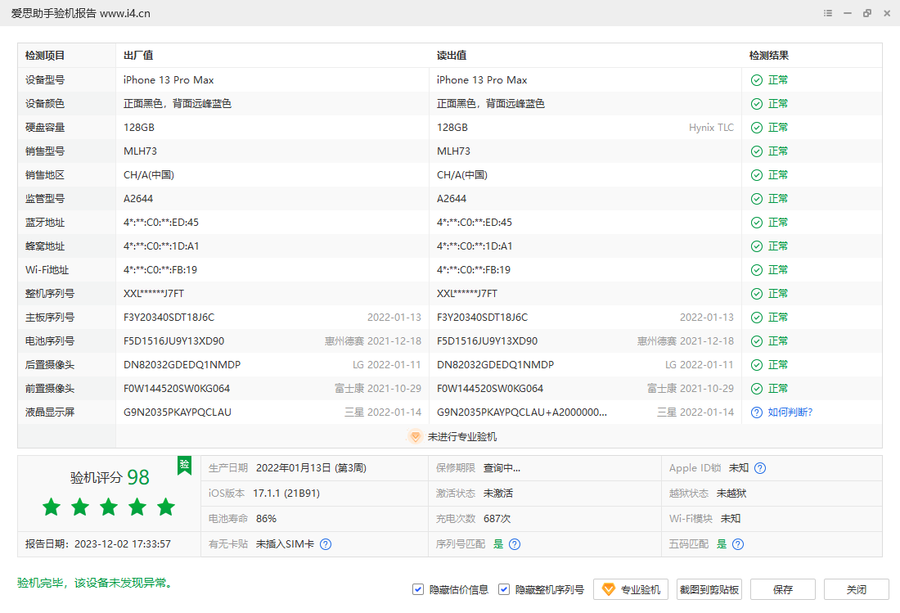Open the 如何判断? link
Viewport: 900px width, 613px height.
click(x=790, y=412)
